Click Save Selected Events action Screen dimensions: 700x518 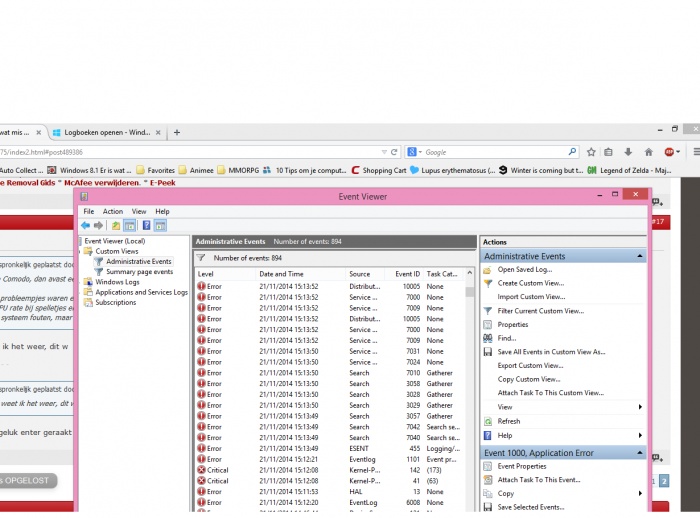coord(530,507)
